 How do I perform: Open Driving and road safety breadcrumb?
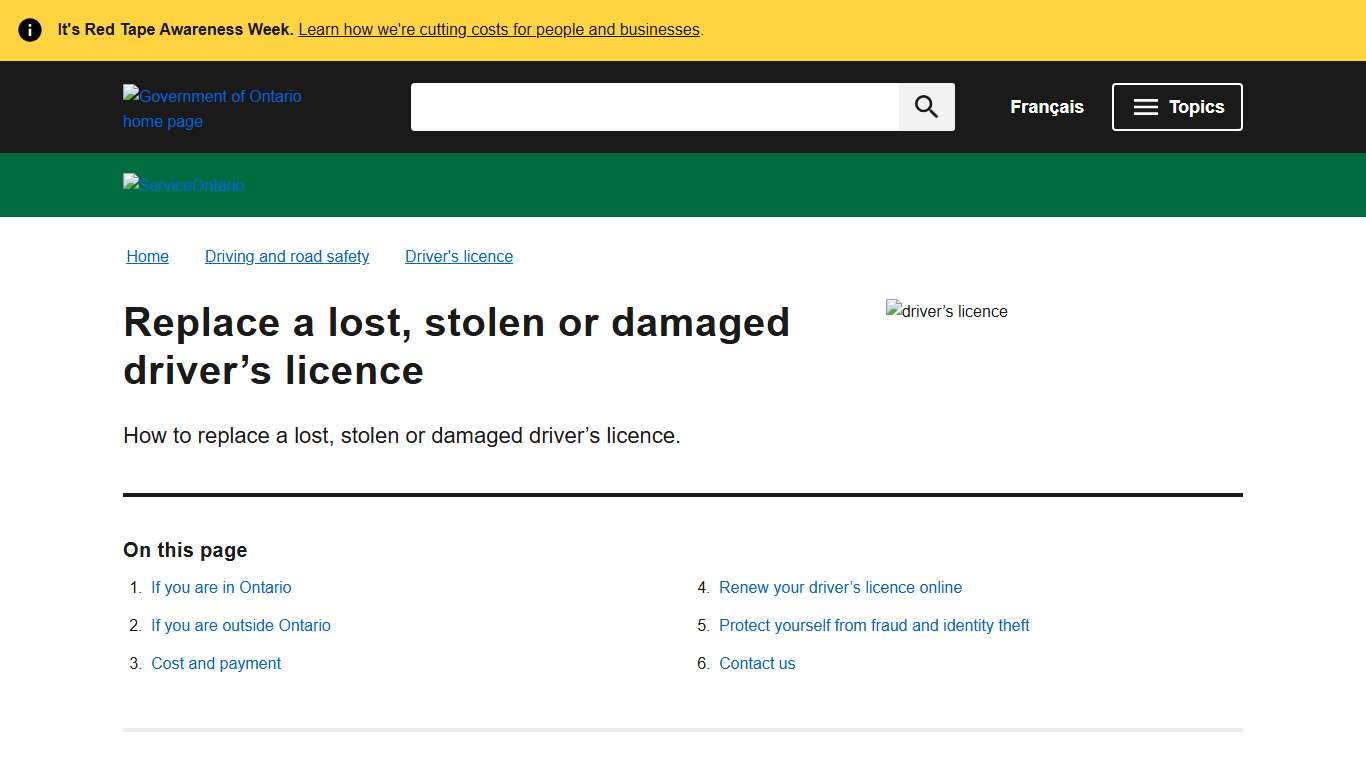287,256
